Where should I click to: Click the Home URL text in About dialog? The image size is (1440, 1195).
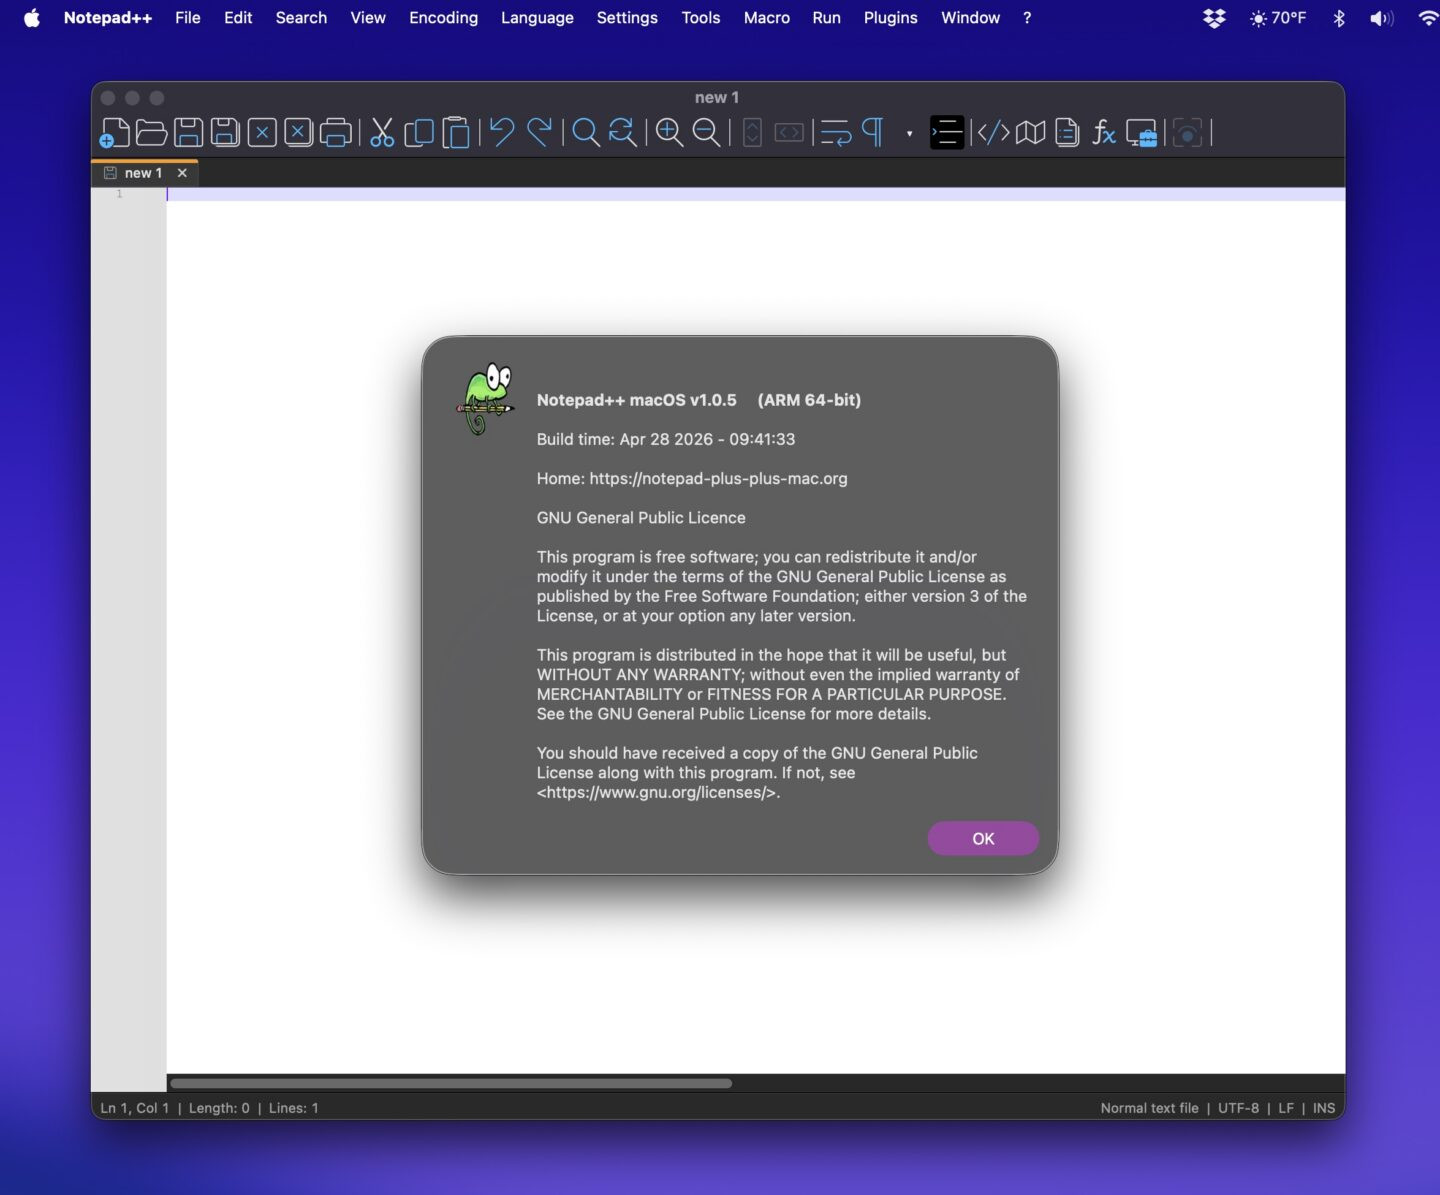(x=718, y=479)
